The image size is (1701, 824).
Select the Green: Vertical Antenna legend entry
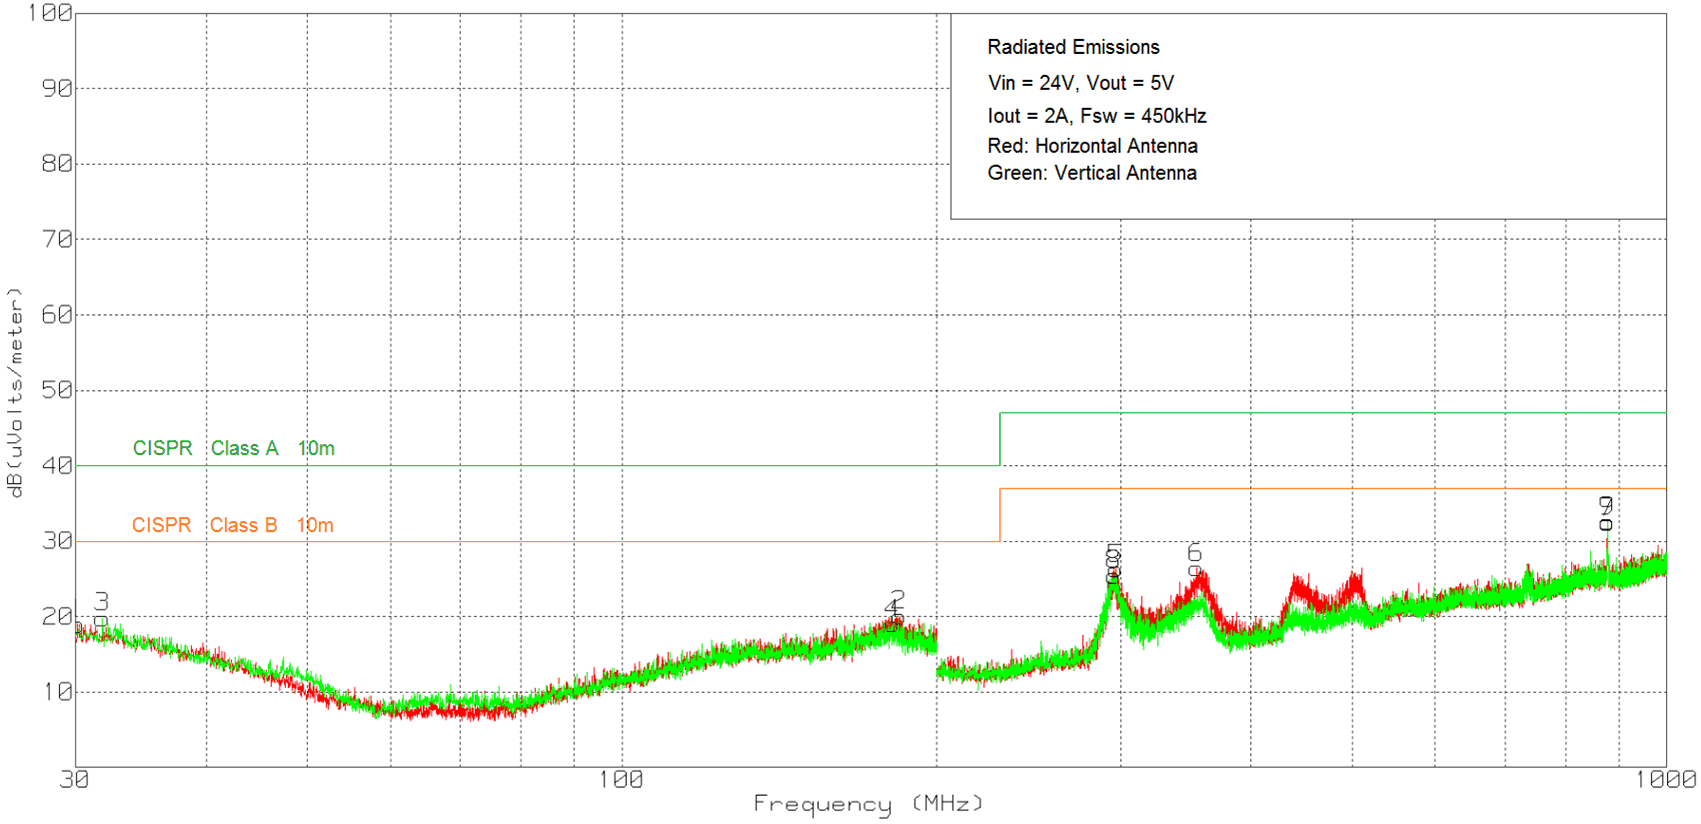[x=1091, y=173]
